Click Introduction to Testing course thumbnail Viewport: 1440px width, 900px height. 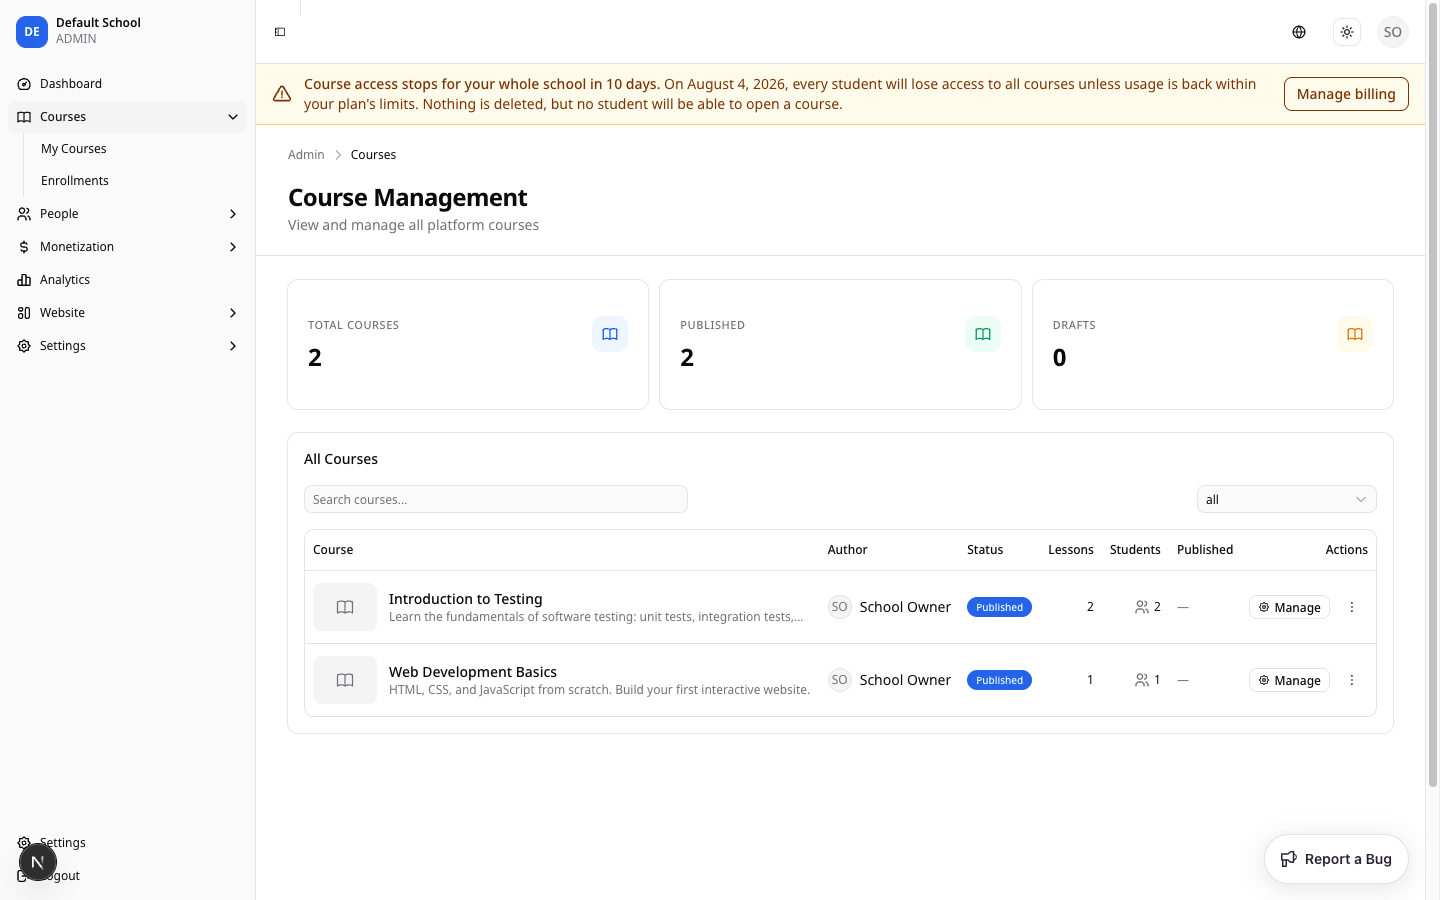(345, 607)
